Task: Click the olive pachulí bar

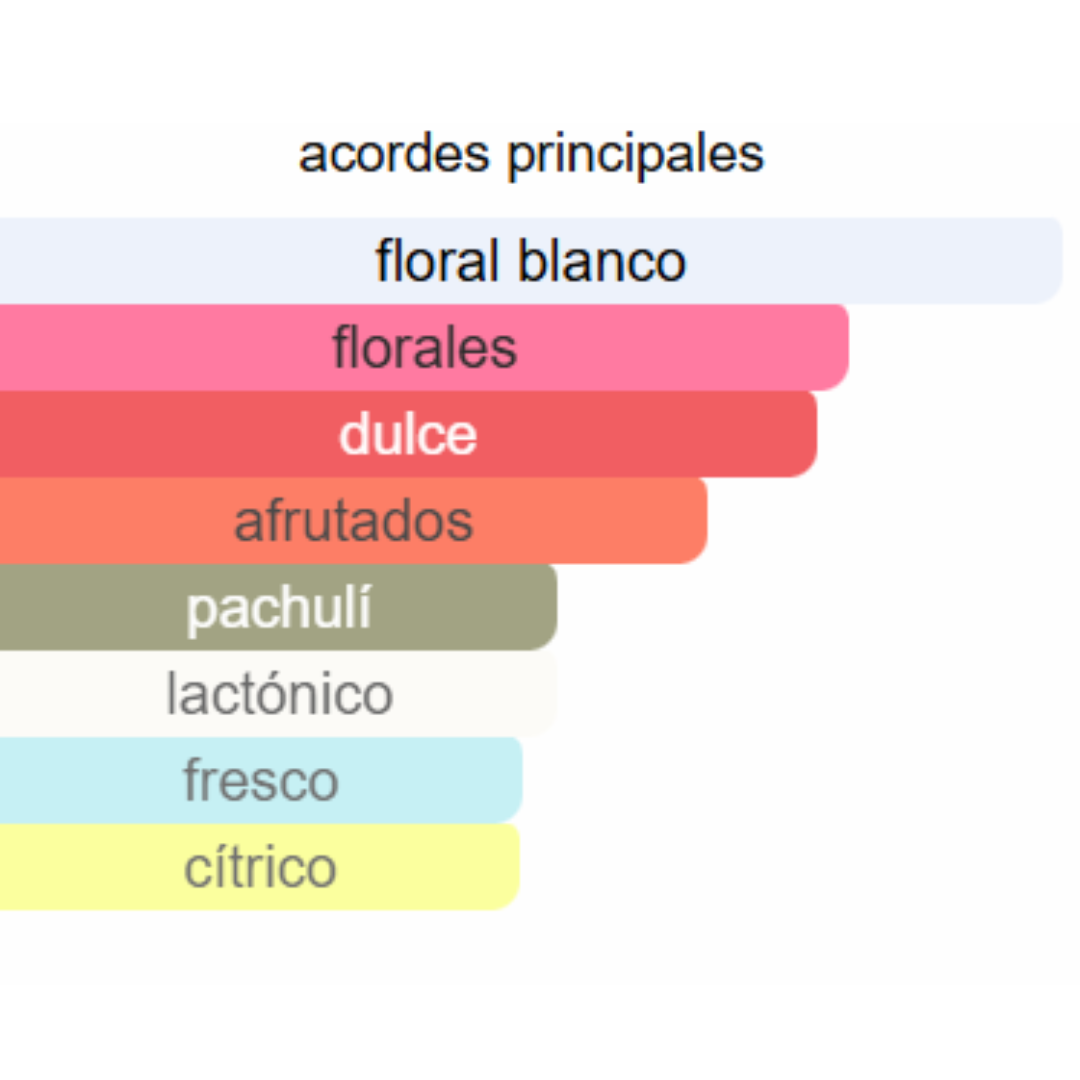Action: click(x=278, y=608)
